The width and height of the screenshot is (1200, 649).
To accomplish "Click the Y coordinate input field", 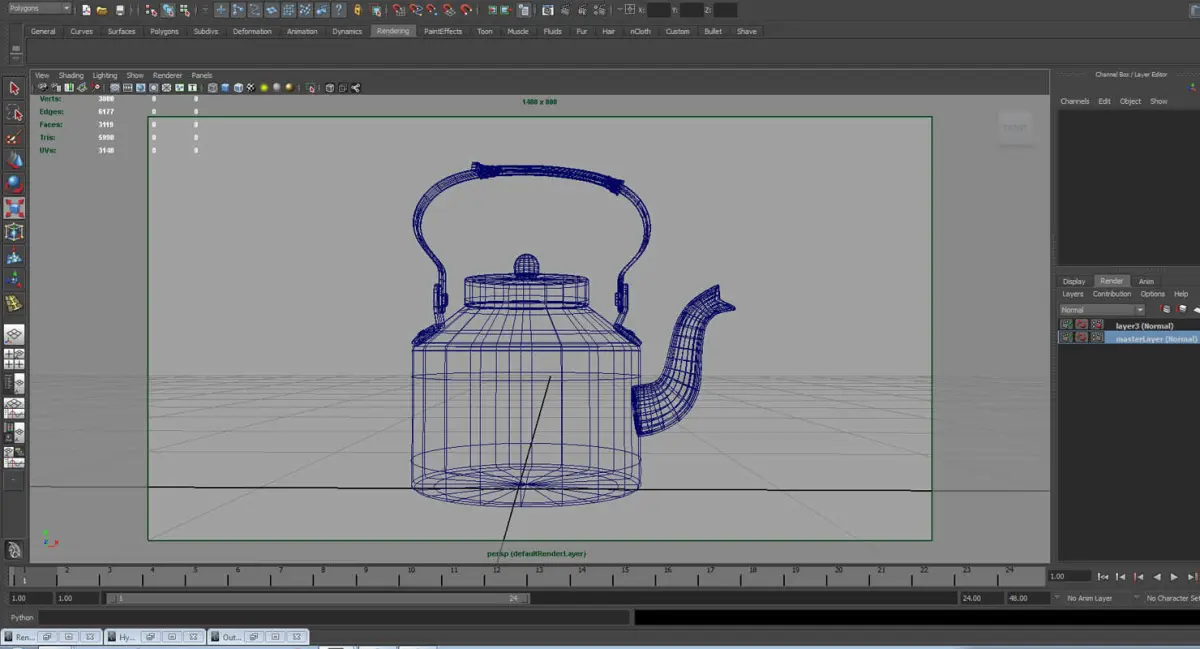I will click(x=692, y=10).
